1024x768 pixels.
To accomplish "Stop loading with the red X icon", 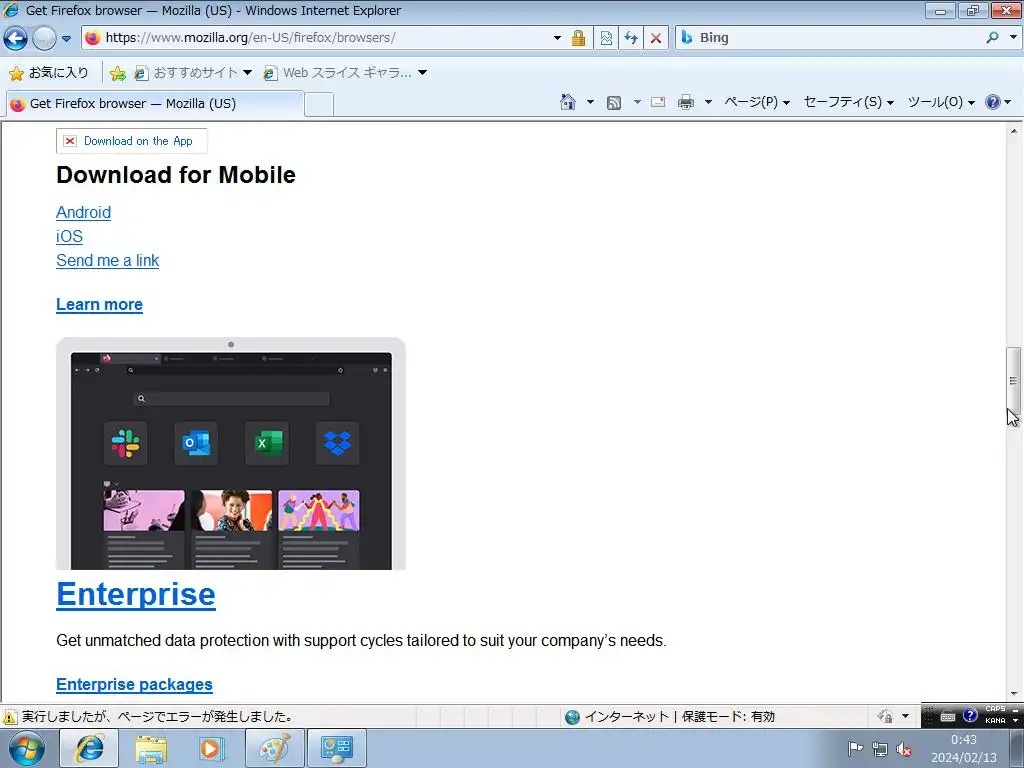I will (x=656, y=38).
